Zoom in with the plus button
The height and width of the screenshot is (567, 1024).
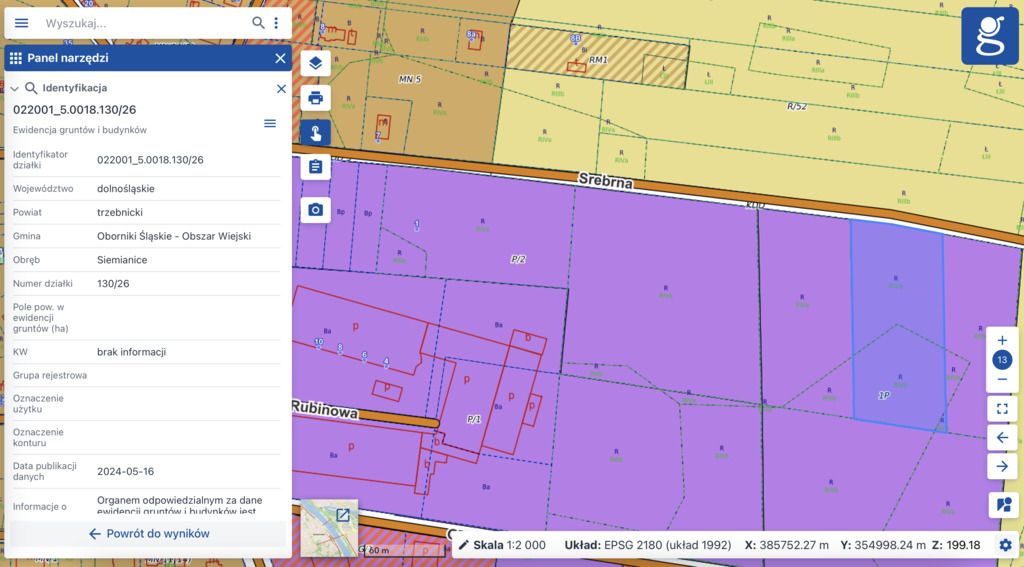tap(1002, 340)
